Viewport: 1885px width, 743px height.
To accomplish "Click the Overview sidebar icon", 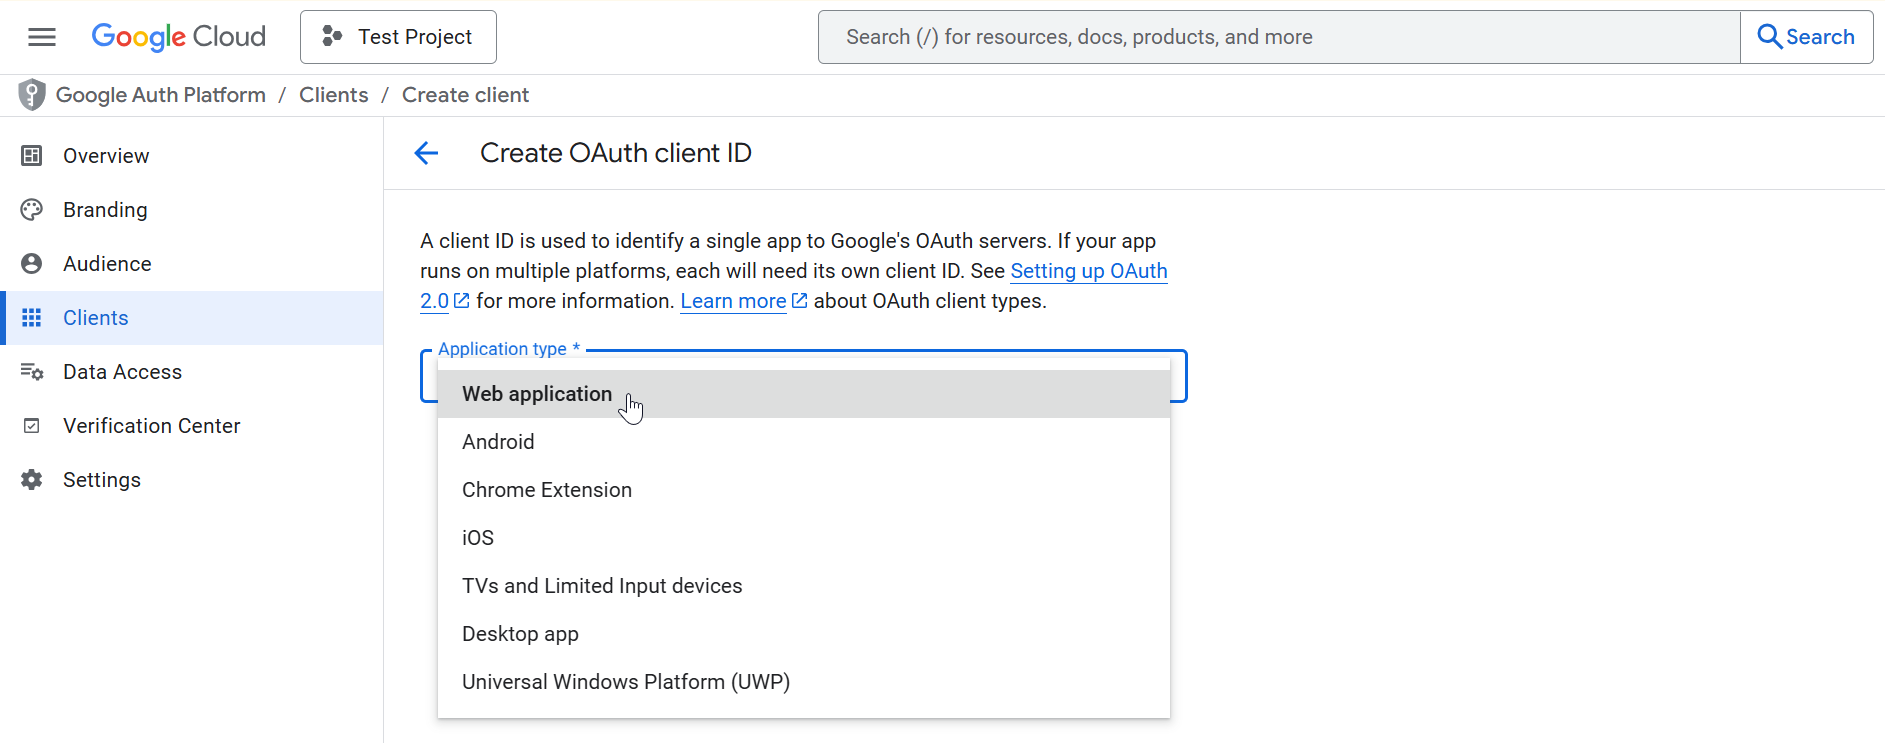I will point(32,156).
